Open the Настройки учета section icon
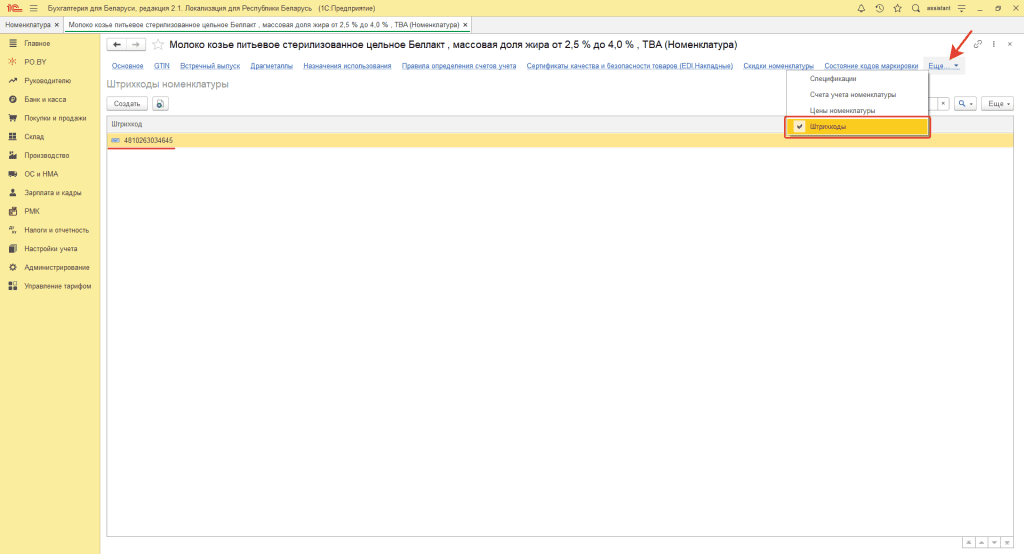The height and width of the screenshot is (554, 1024). (x=12, y=249)
